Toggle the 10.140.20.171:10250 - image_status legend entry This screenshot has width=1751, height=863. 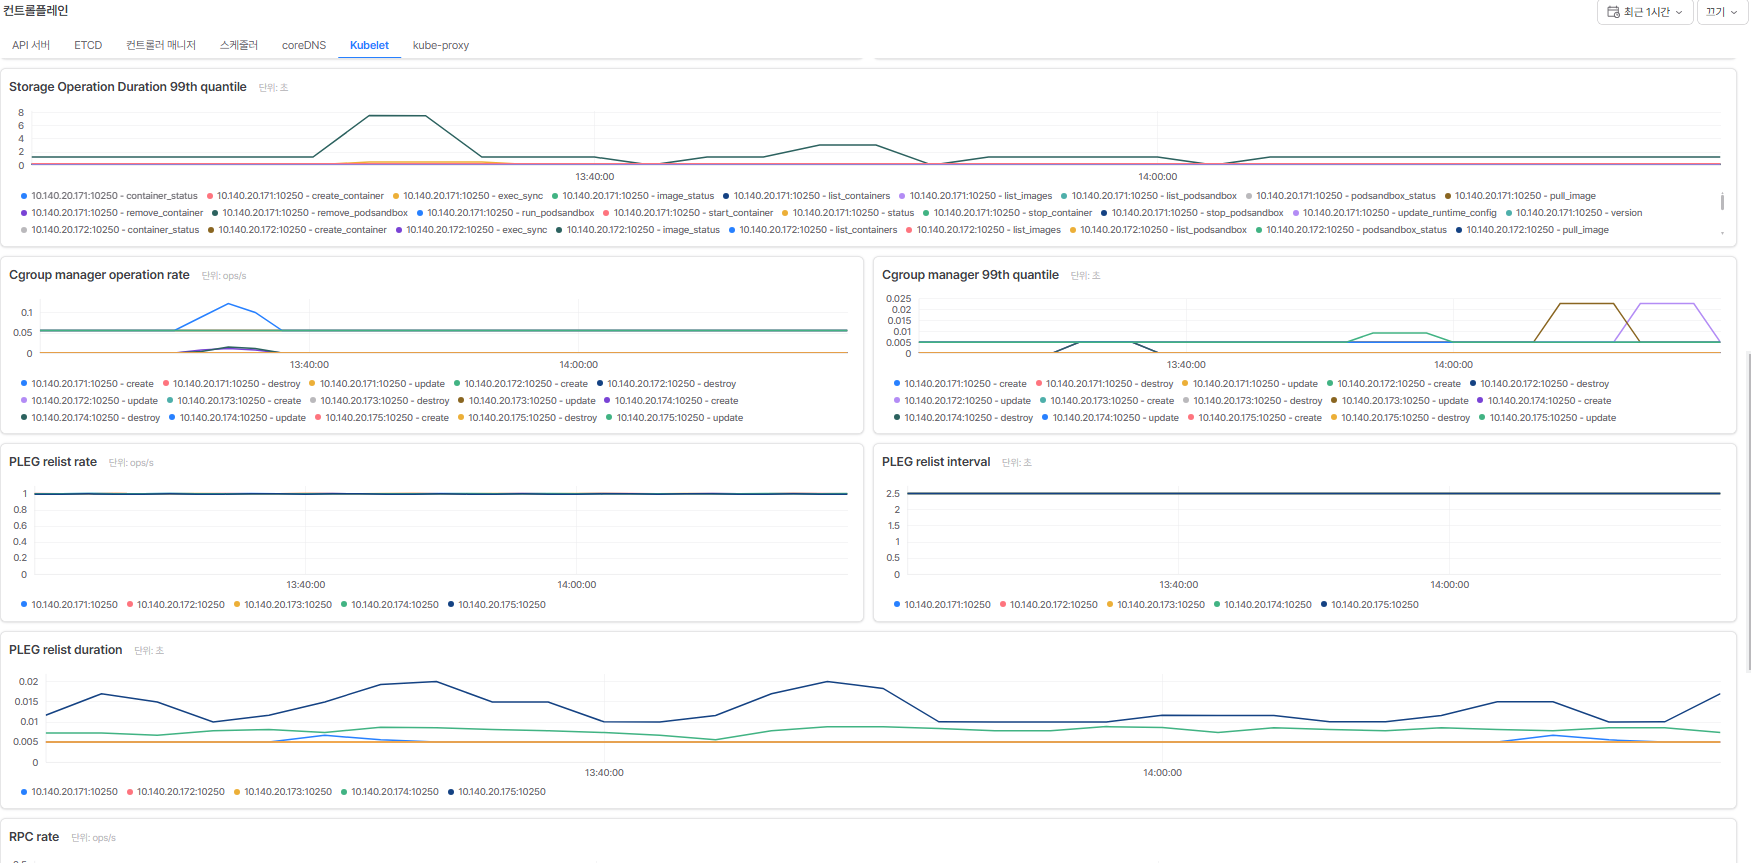pyautogui.click(x=633, y=196)
